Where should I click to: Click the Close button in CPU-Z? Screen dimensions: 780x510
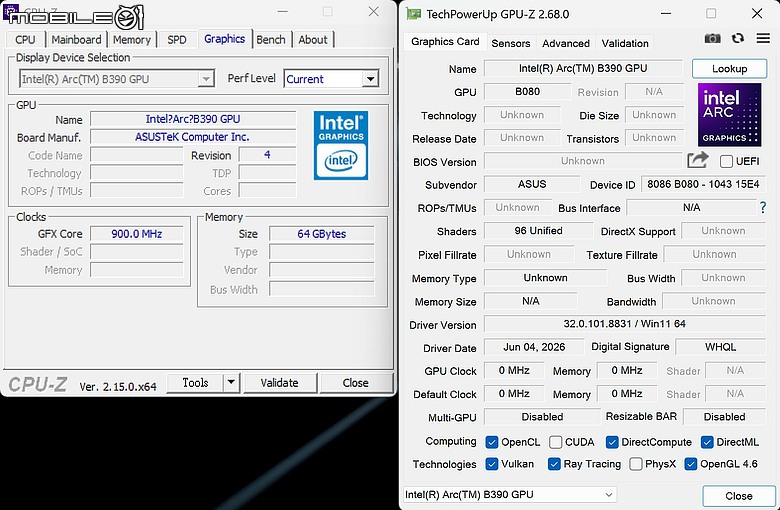[x=356, y=383]
